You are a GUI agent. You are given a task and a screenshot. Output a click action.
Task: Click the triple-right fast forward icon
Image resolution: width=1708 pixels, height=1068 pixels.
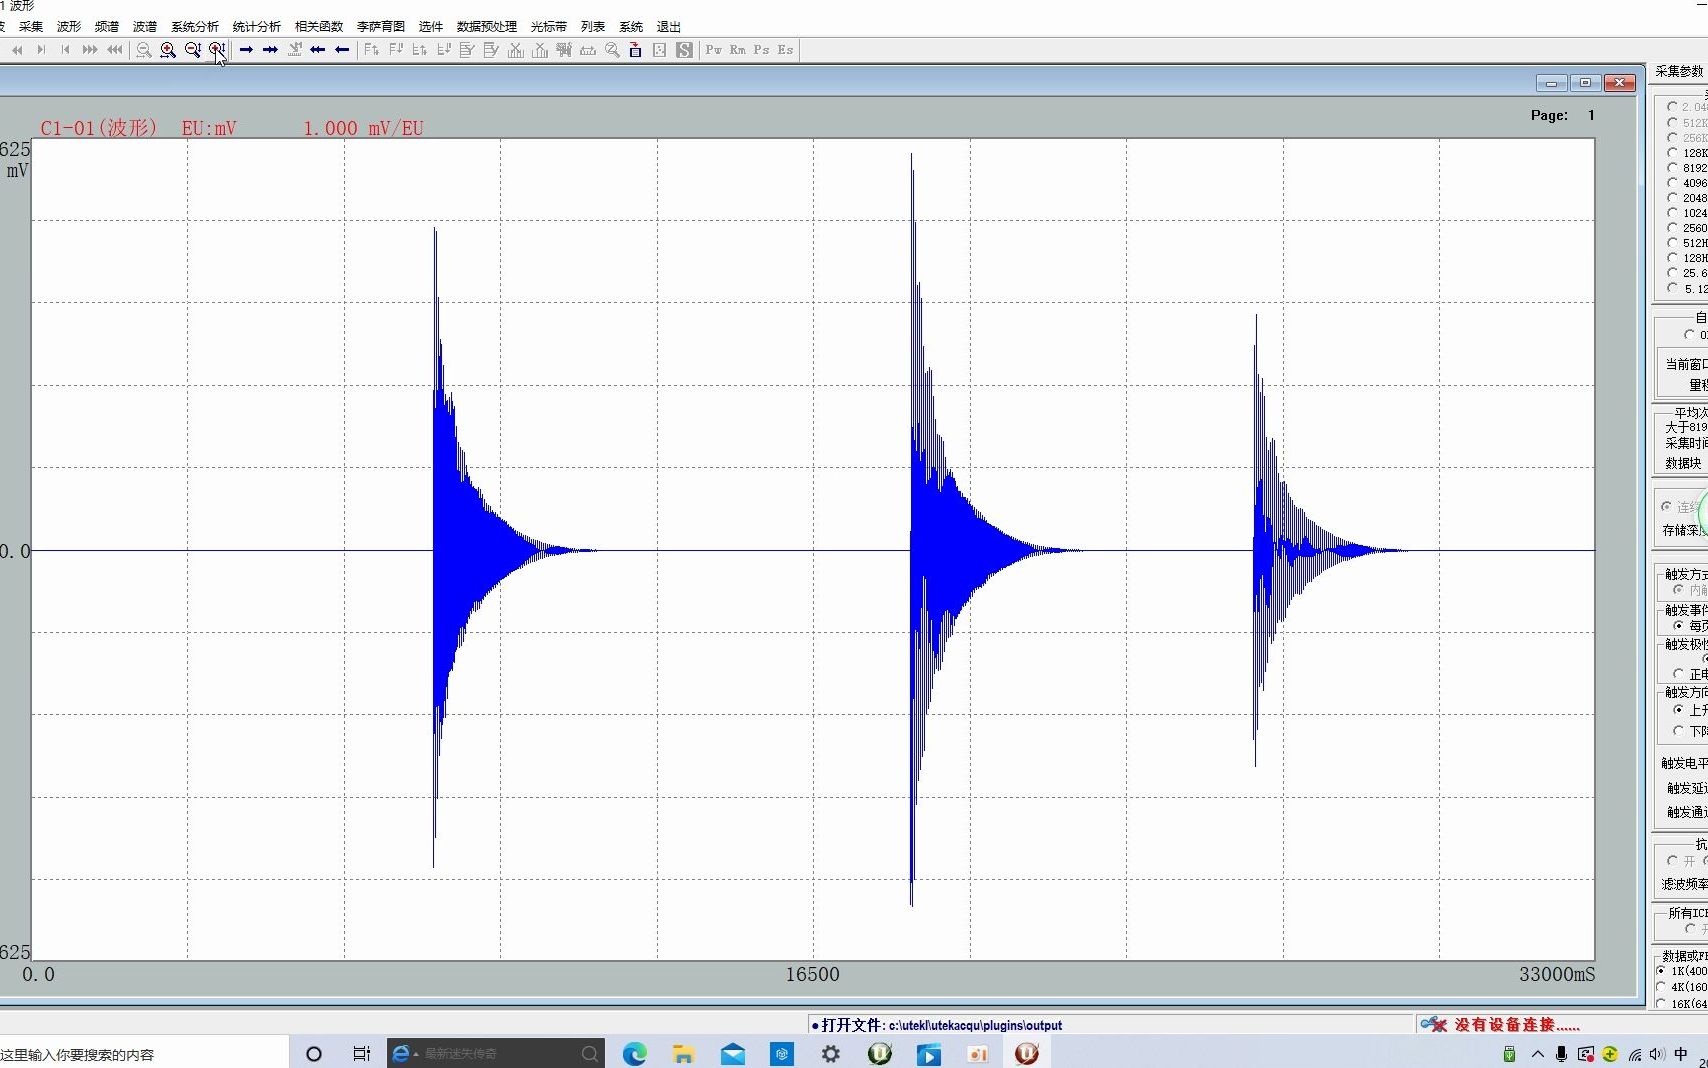coord(90,49)
